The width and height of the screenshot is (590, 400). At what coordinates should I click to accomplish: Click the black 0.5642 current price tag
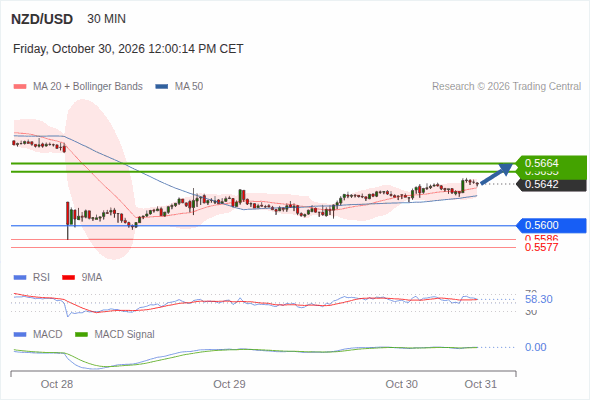click(x=551, y=184)
